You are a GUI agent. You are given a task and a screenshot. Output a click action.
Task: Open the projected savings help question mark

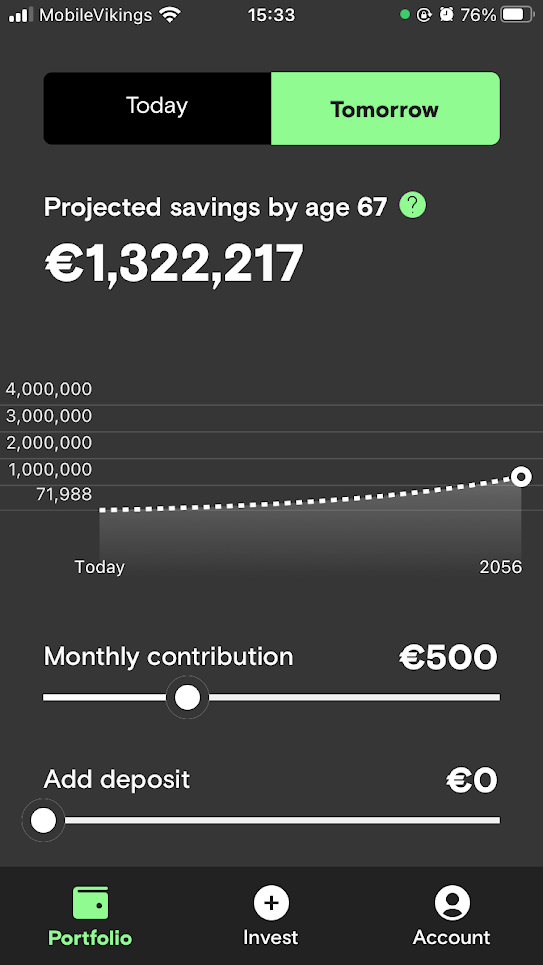412,205
